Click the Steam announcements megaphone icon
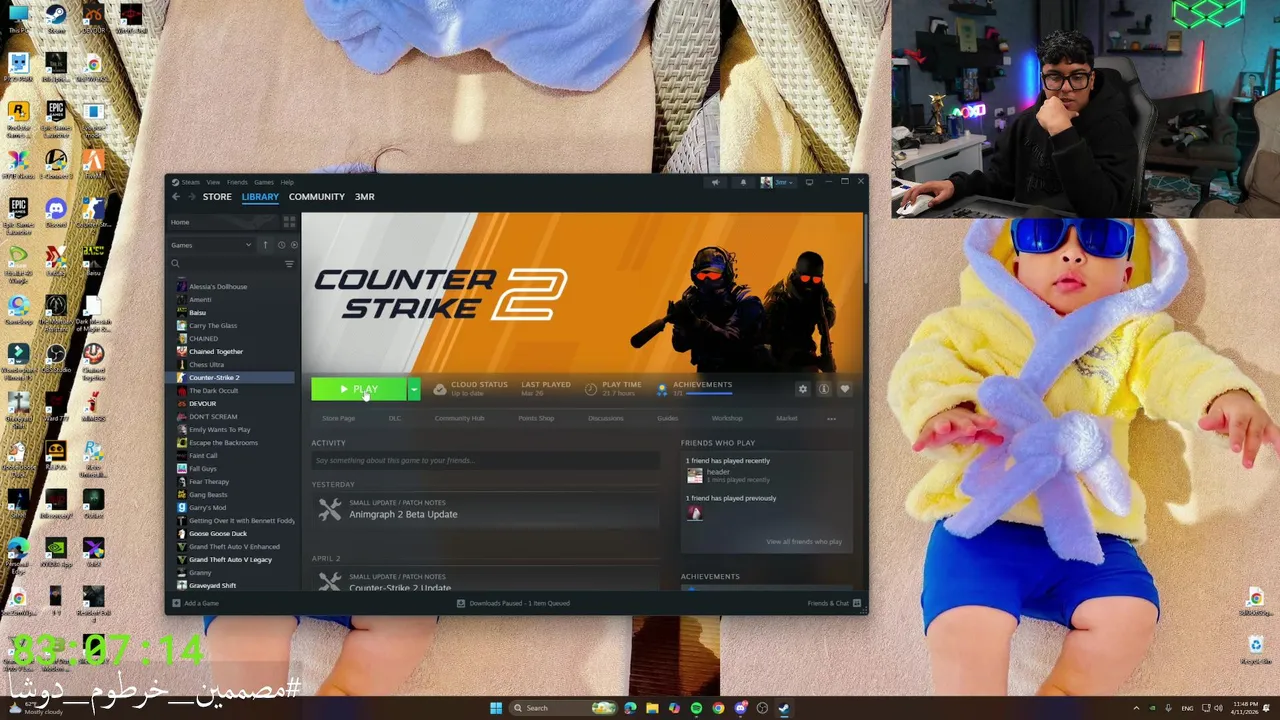 (715, 182)
